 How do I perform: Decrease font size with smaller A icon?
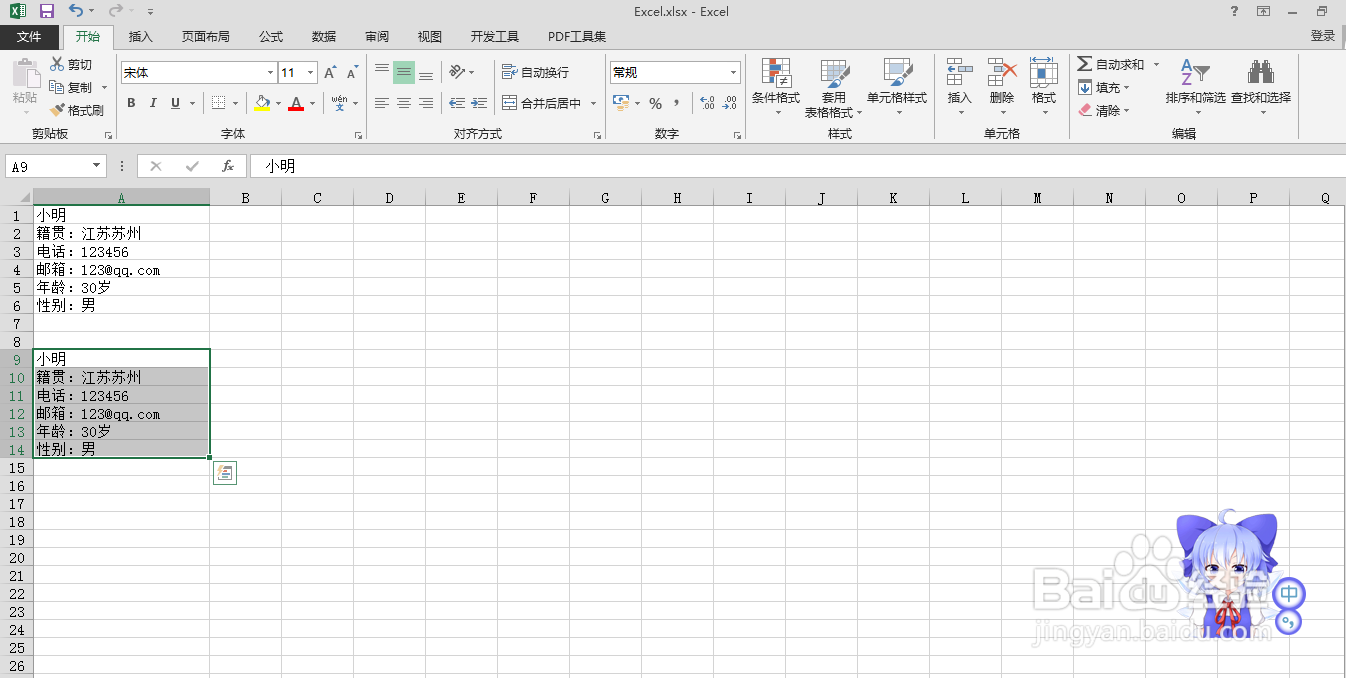click(x=352, y=73)
